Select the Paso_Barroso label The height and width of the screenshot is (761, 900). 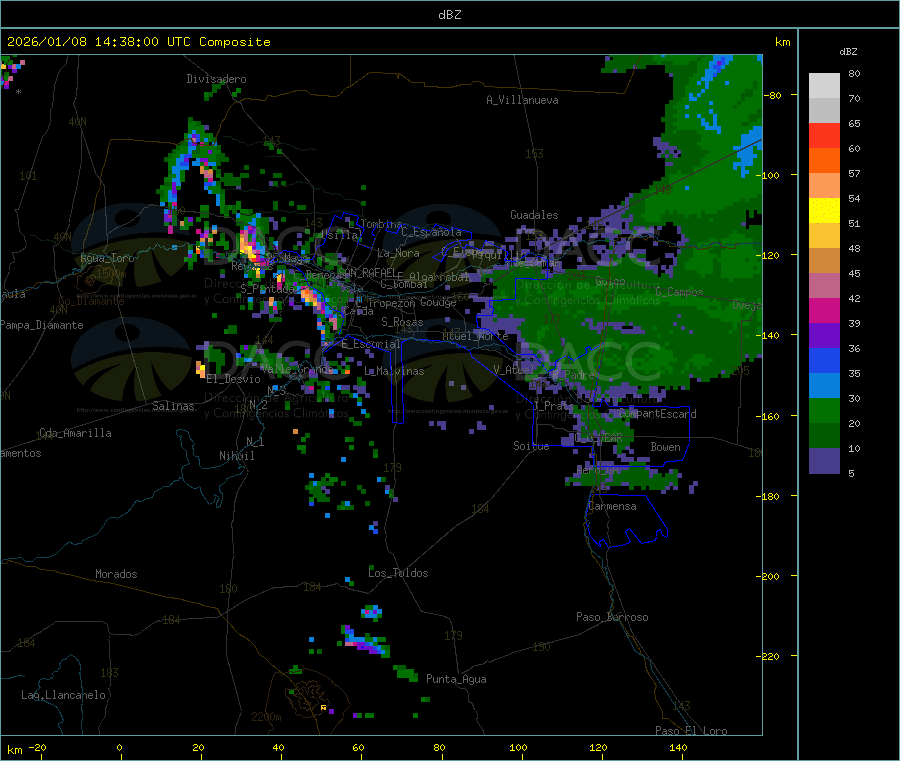pyautogui.click(x=612, y=617)
